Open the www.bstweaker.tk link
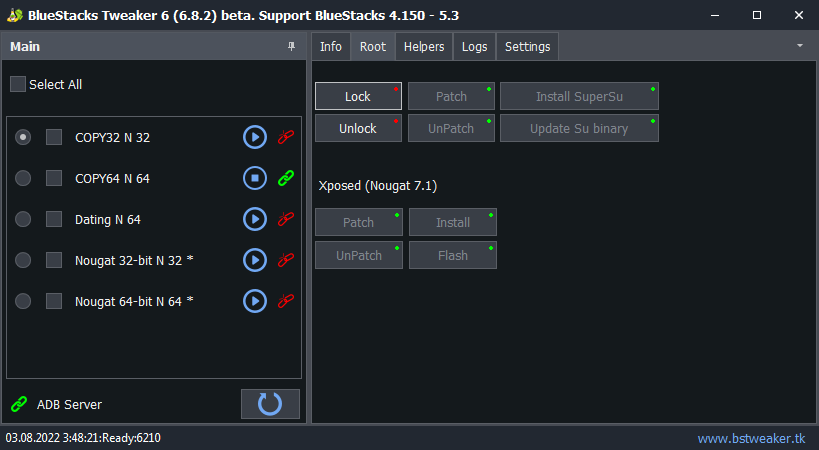Viewport: 819px width, 450px height. [751, 438]
